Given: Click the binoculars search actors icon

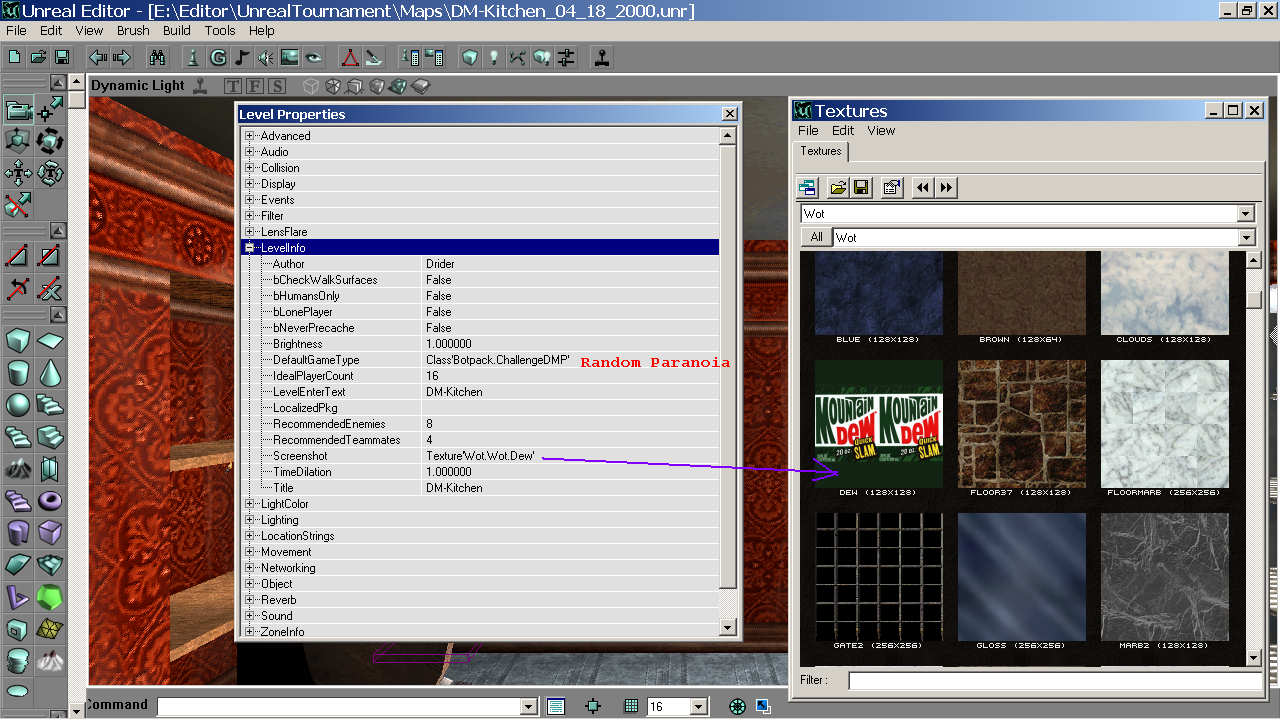Looking at the screenshot, I should [x=157, y=57].
